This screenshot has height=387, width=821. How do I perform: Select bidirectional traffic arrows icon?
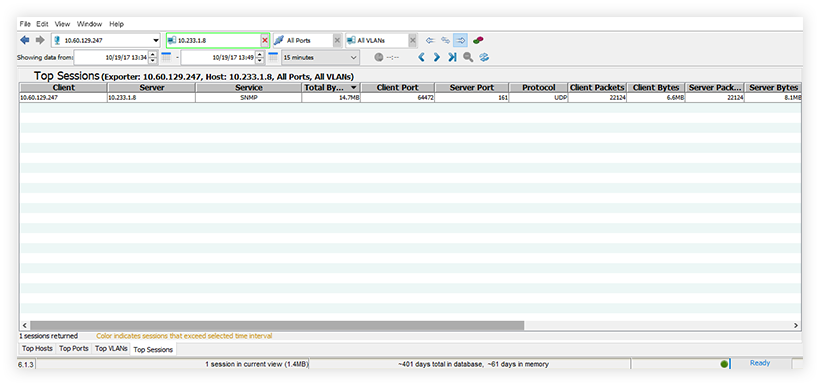(x=446, y=40)
